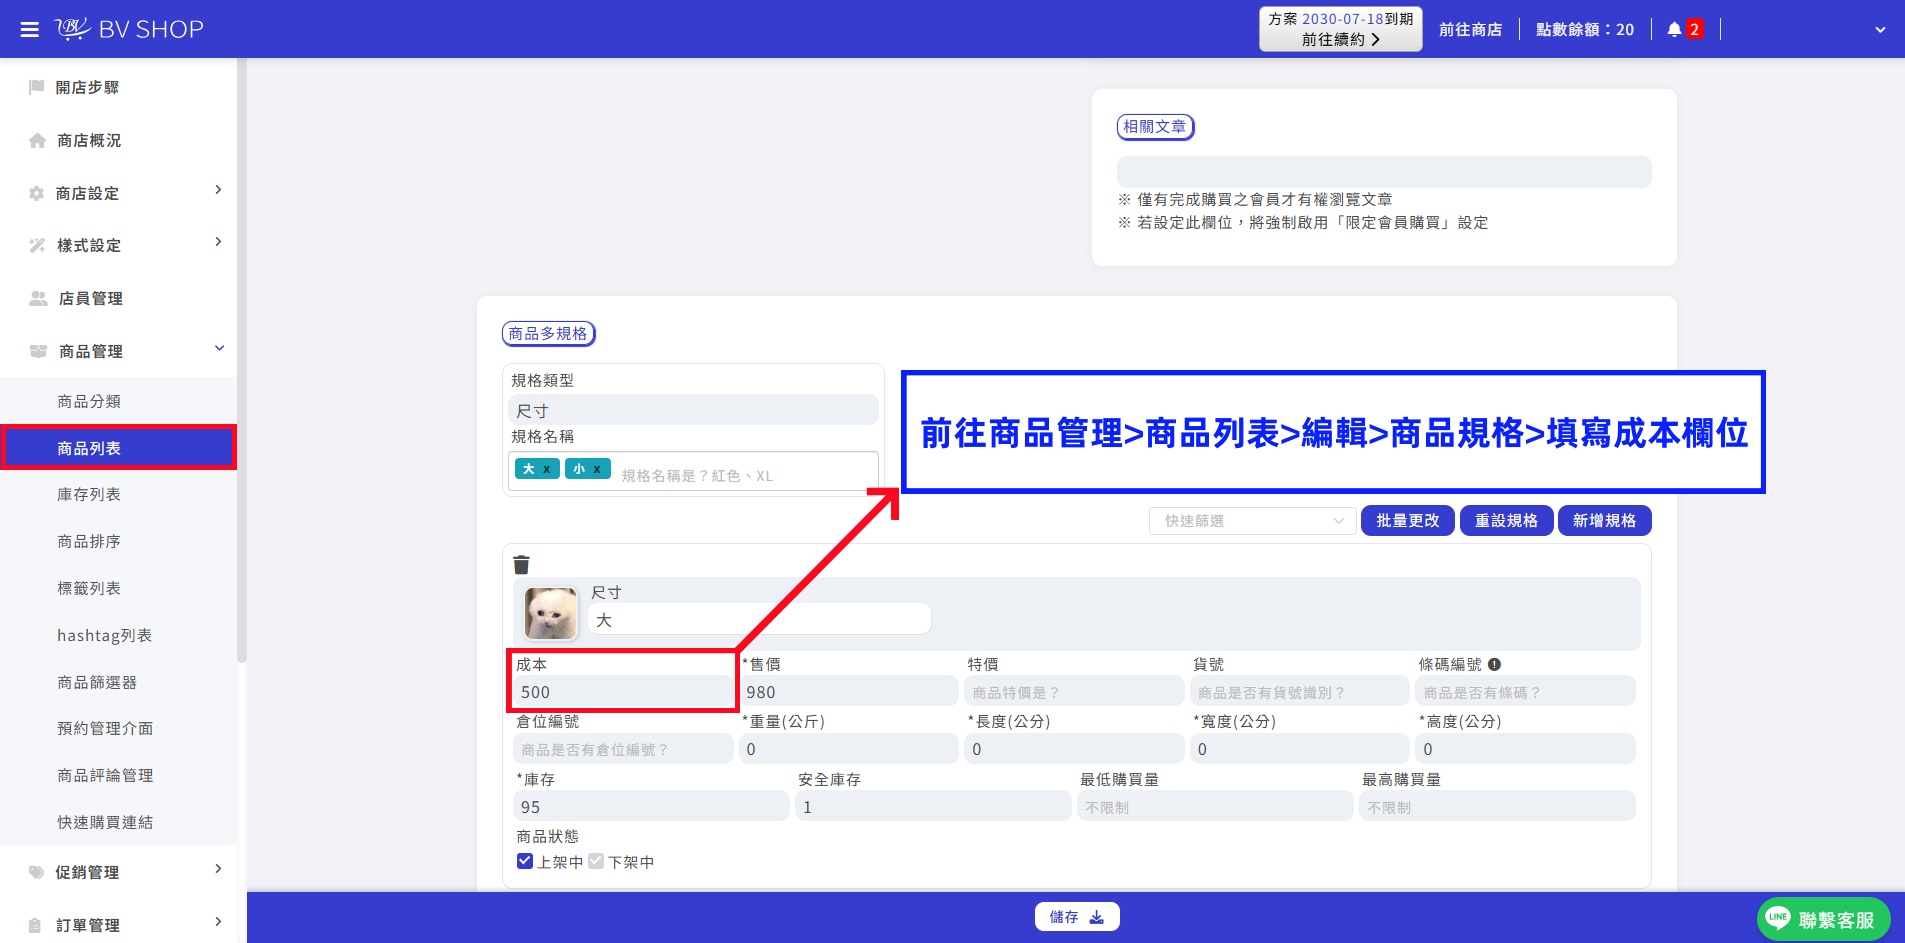Click the 批量更改 button
Viewport: 1905px width, 943px height.
click(1407, 521)
